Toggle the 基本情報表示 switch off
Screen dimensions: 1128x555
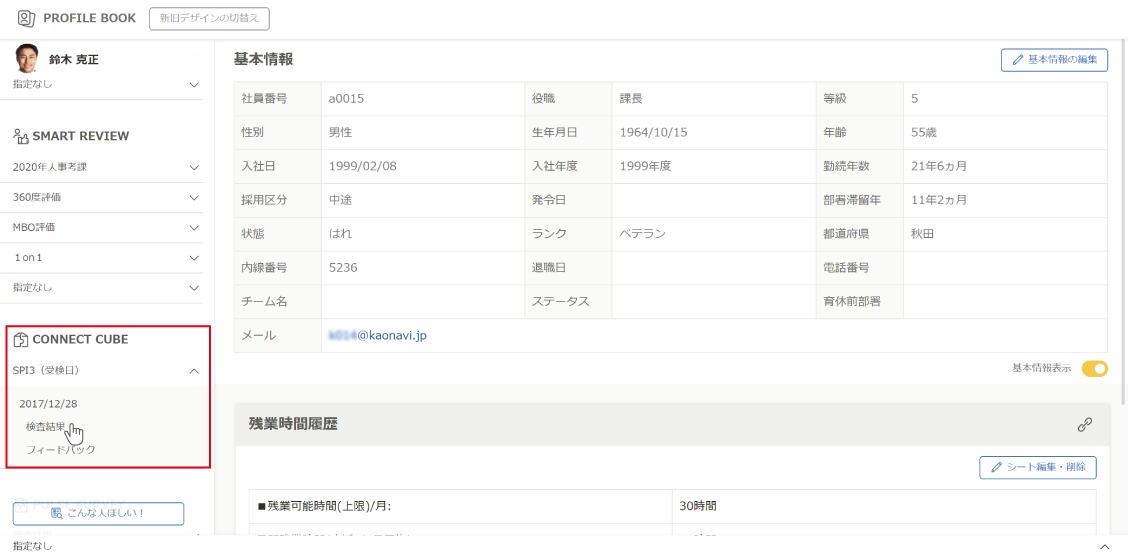tap(1094, 368)
